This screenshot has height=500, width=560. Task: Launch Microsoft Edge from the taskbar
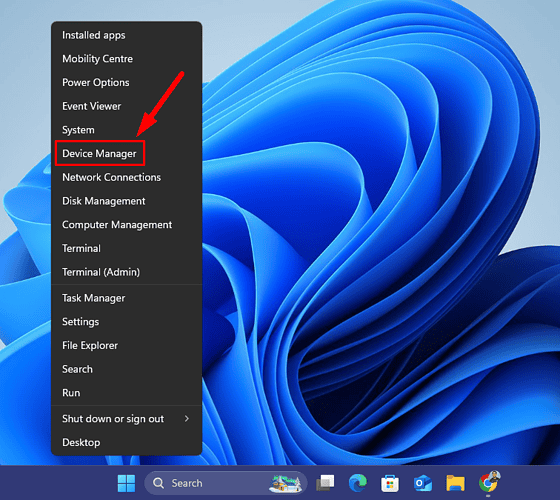tap(358, 483)
